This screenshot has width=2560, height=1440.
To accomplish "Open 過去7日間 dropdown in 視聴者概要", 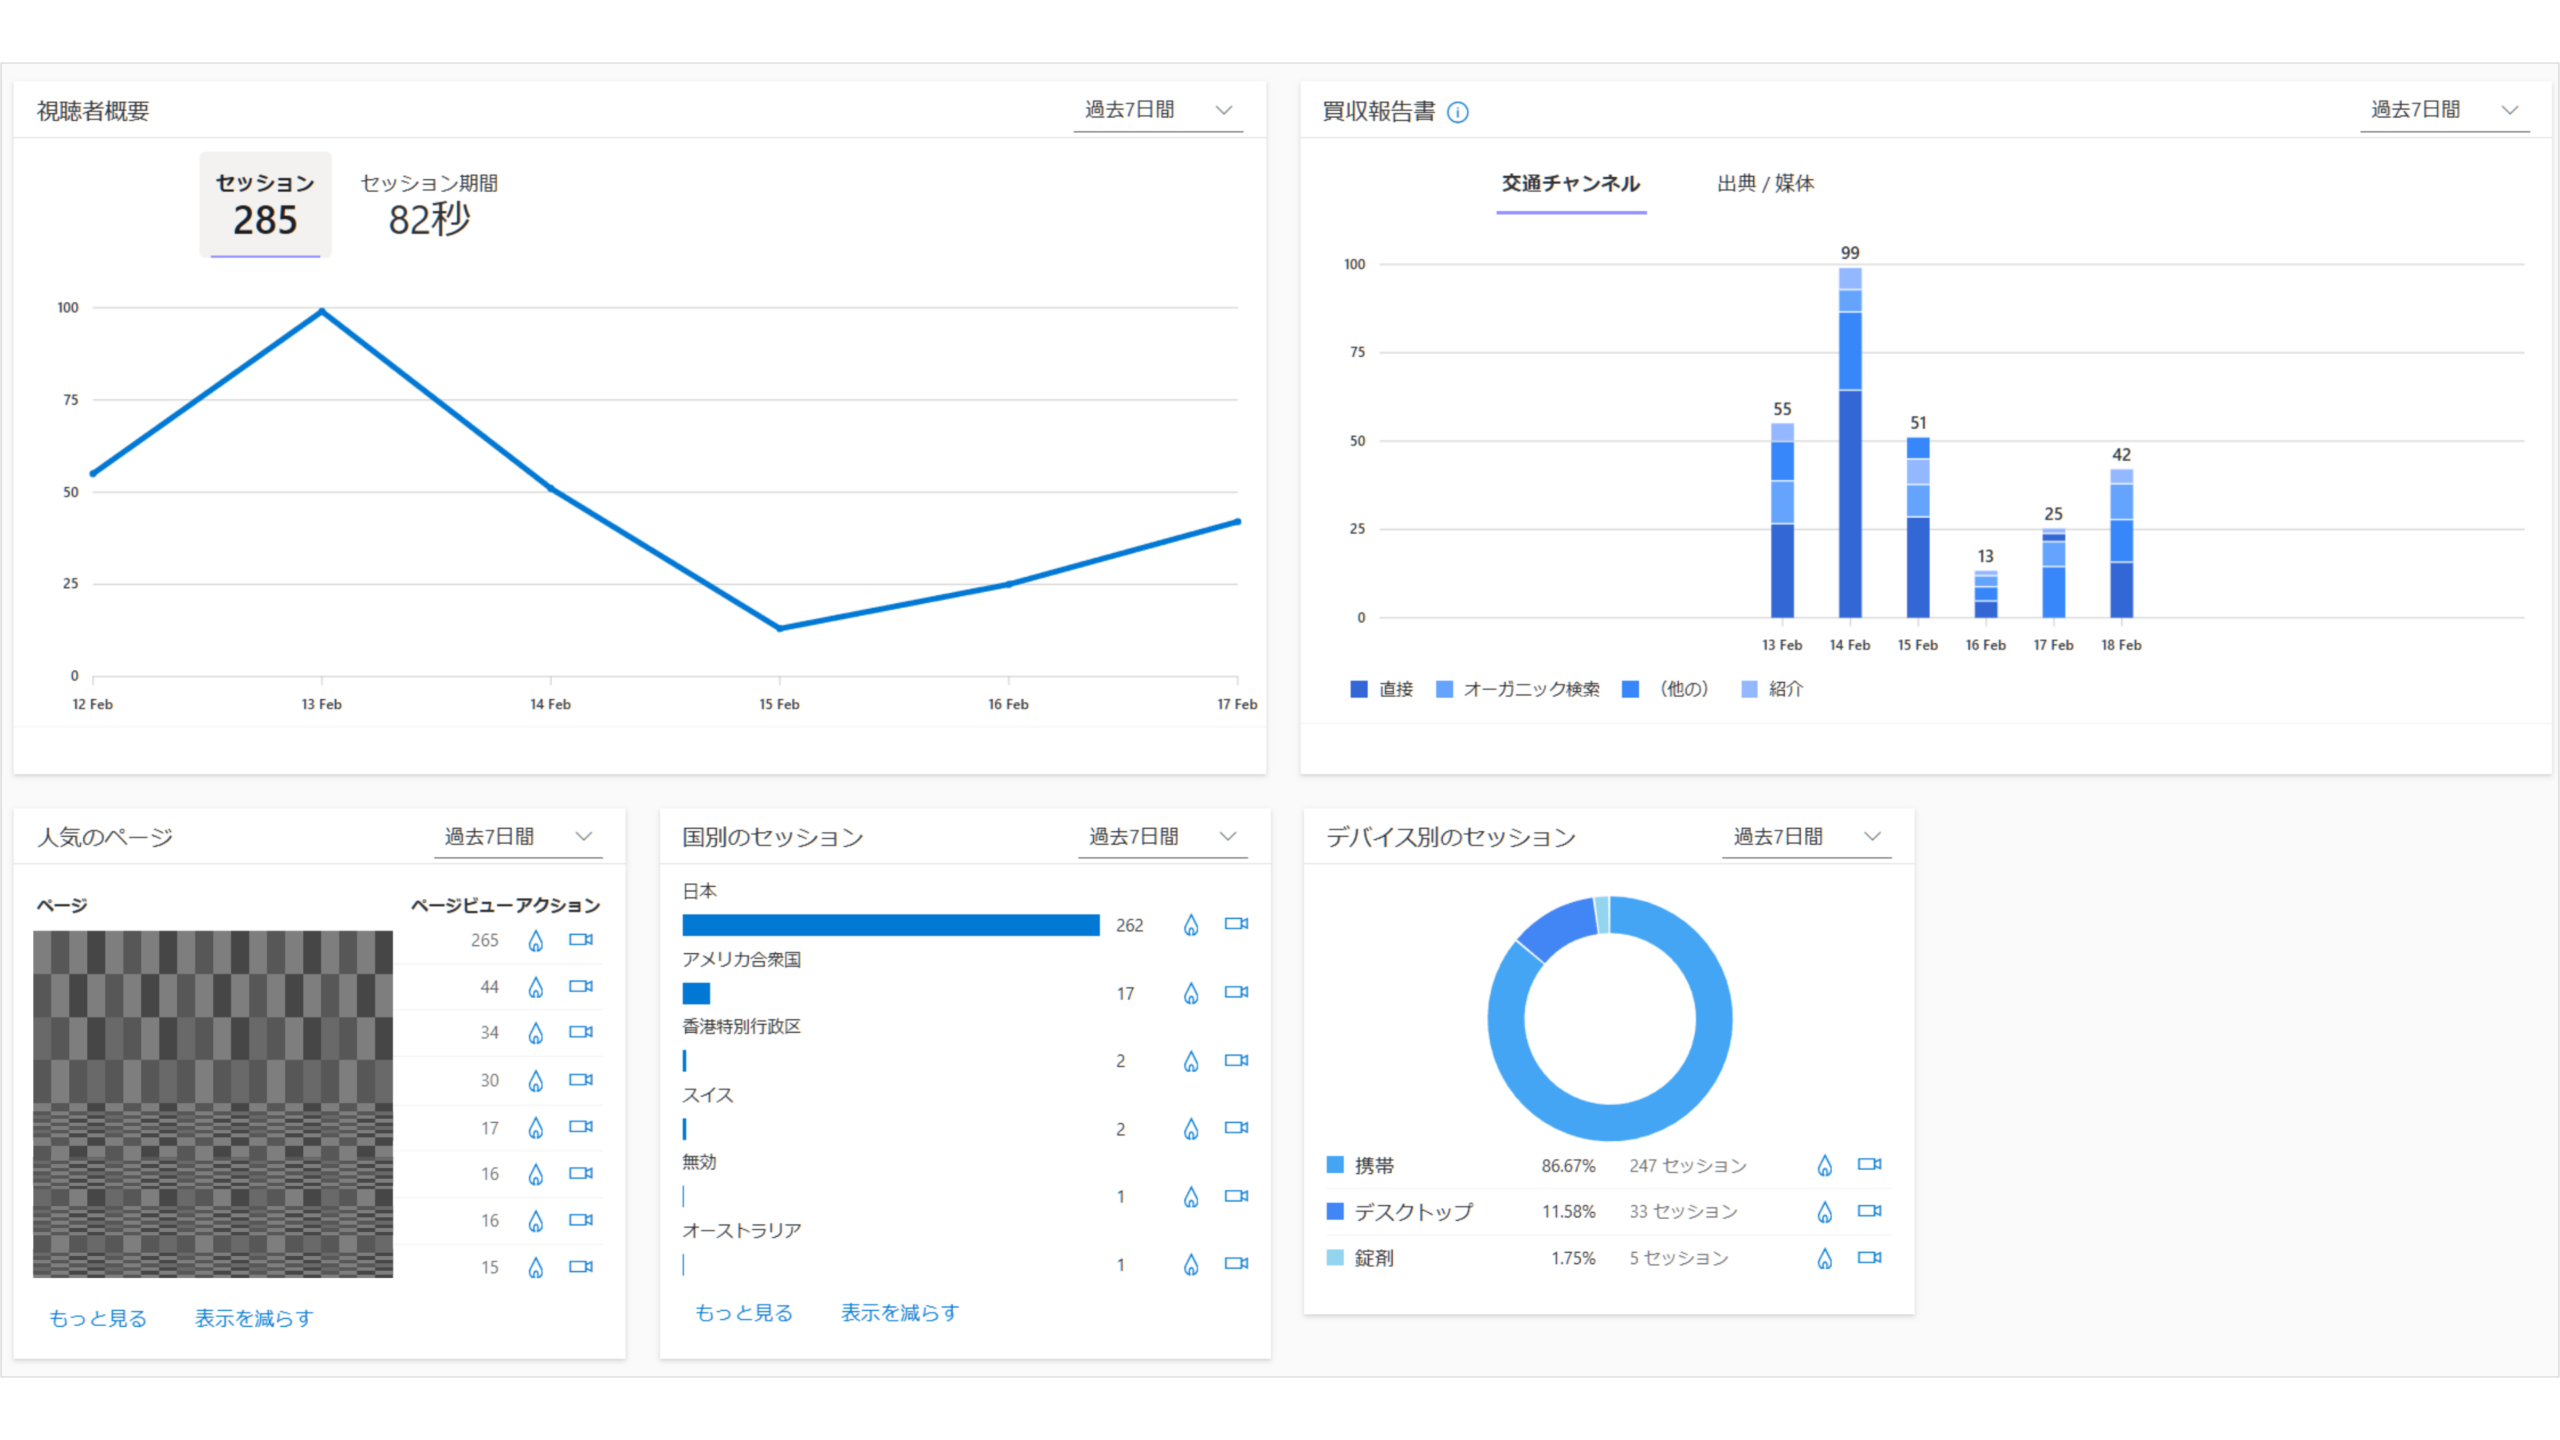I will point(1158,110).
